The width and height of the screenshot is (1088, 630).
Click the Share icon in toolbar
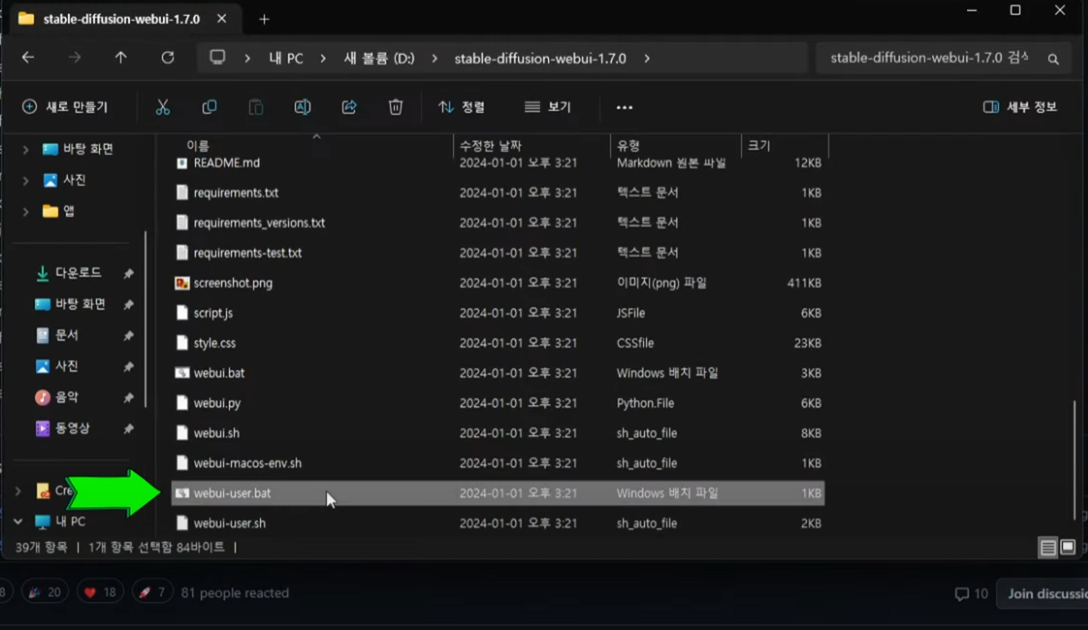click(x=349, y=107)
